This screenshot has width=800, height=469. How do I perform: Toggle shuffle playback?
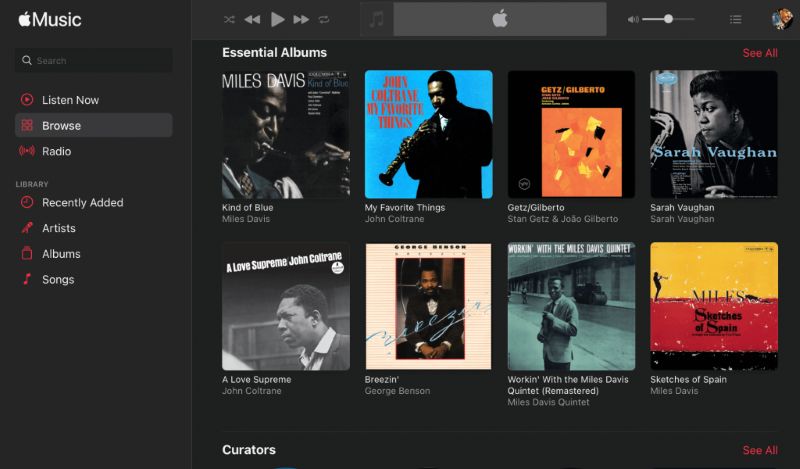229,19
